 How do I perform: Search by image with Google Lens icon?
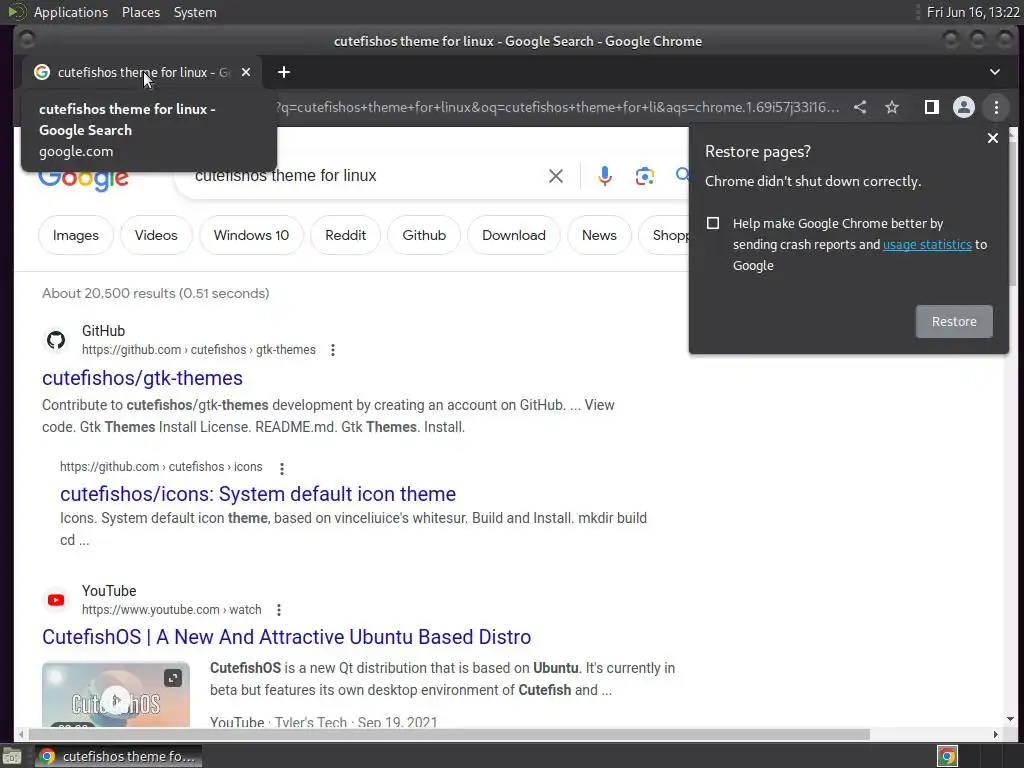point(645,176)
